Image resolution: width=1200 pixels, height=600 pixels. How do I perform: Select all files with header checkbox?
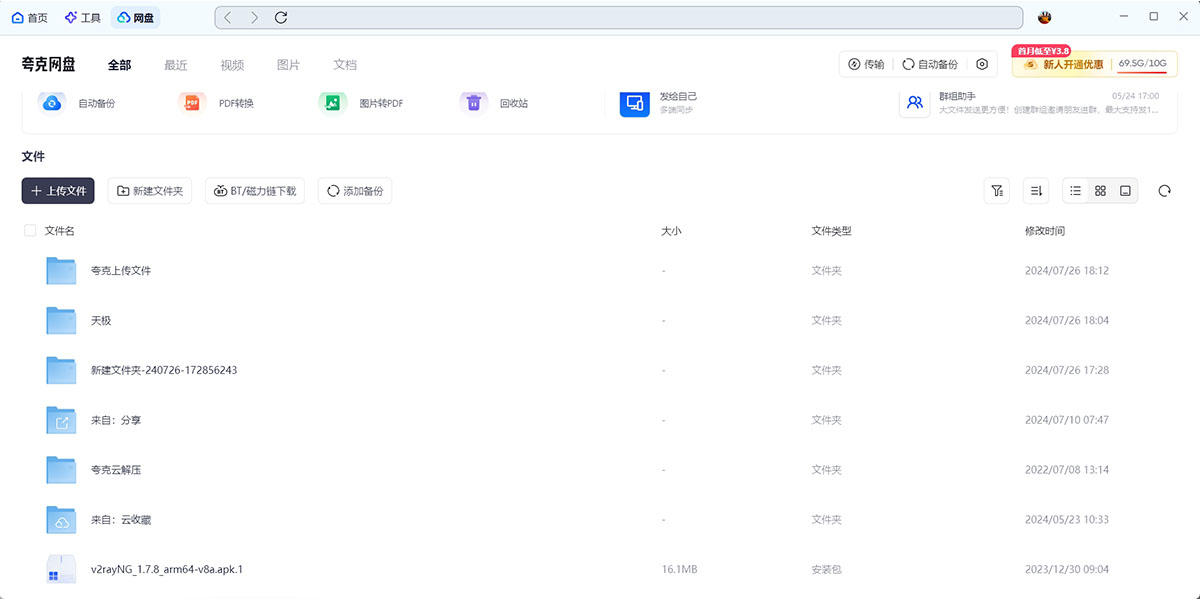click(x=30, y=231)
